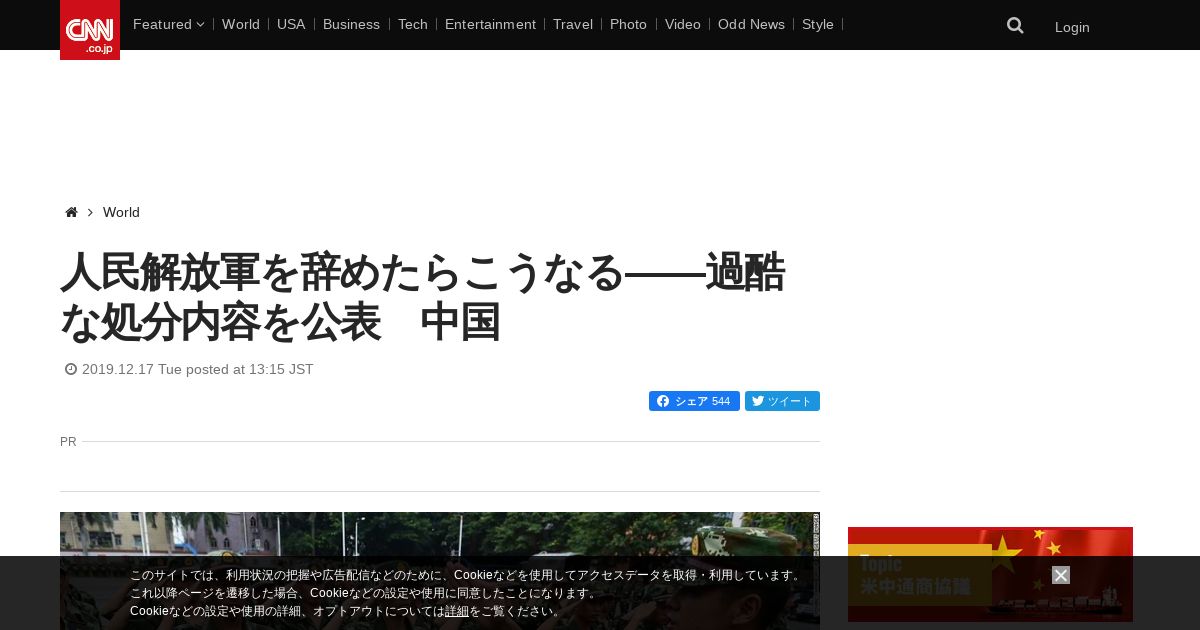Viewport: 1200px width, 630px height.
Task: Select Odd News in navigation
Action: pyautogui.click(x=751, y=24)
